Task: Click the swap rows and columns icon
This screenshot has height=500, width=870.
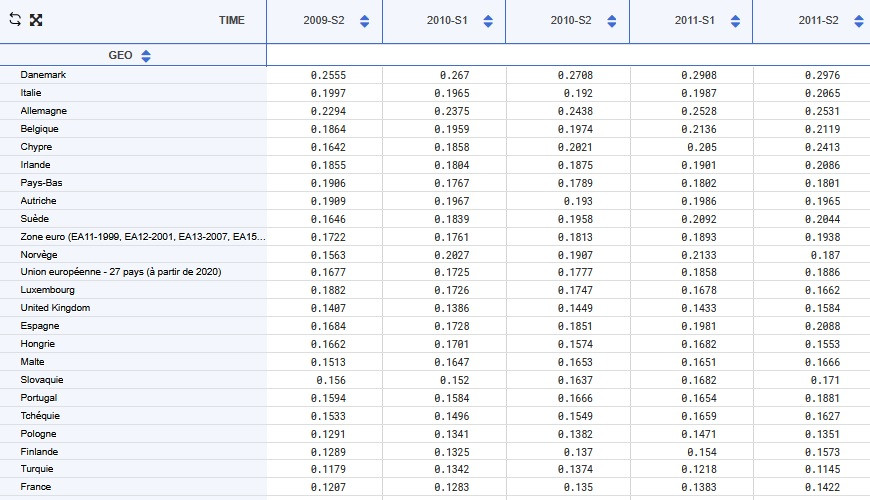Action: [x=15, y=19]
